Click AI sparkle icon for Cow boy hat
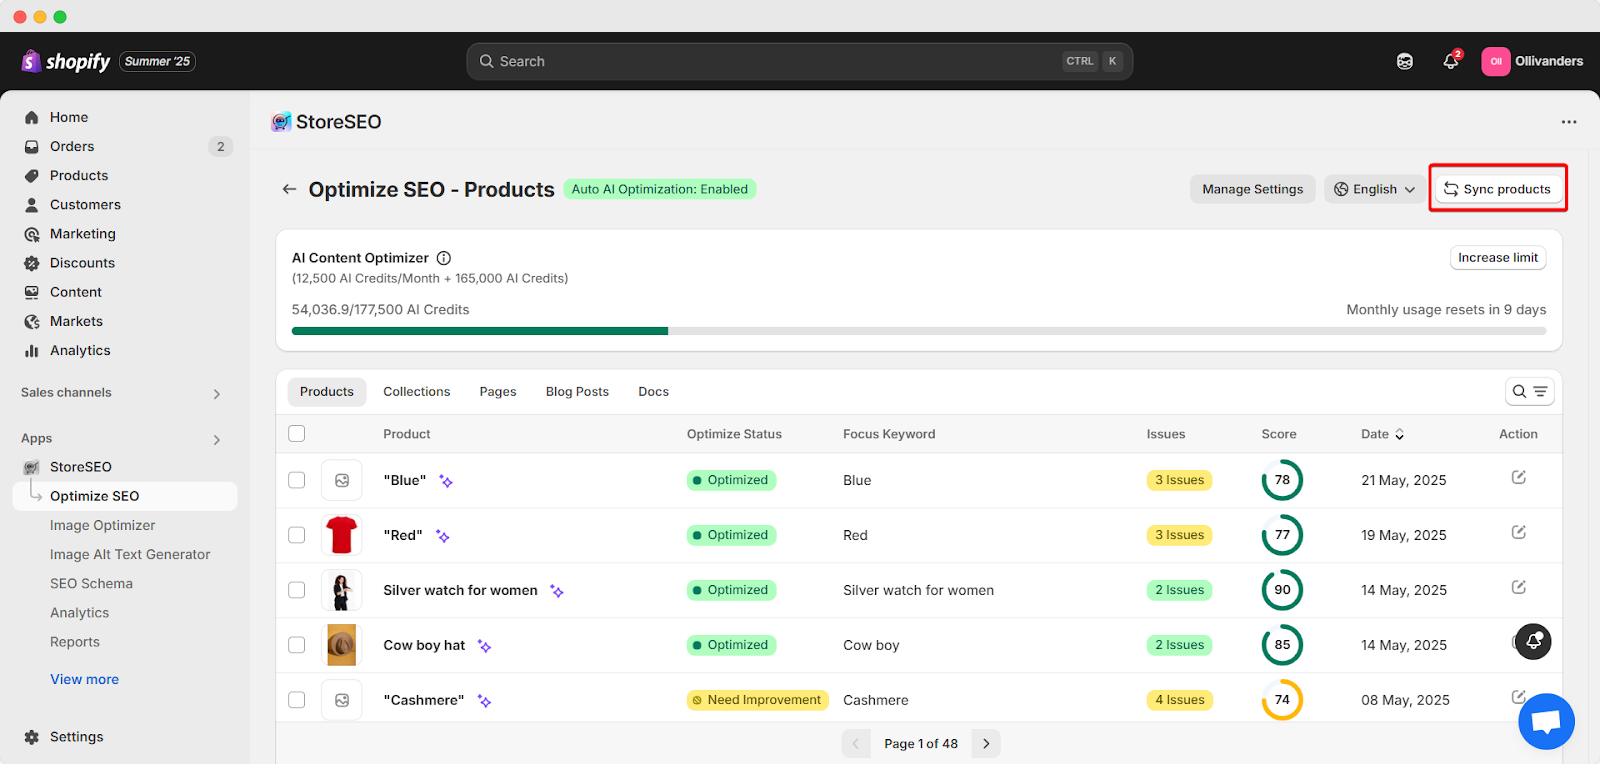Image resolution: width=1600 pixels, height=764 pixels. coord(484,646)
